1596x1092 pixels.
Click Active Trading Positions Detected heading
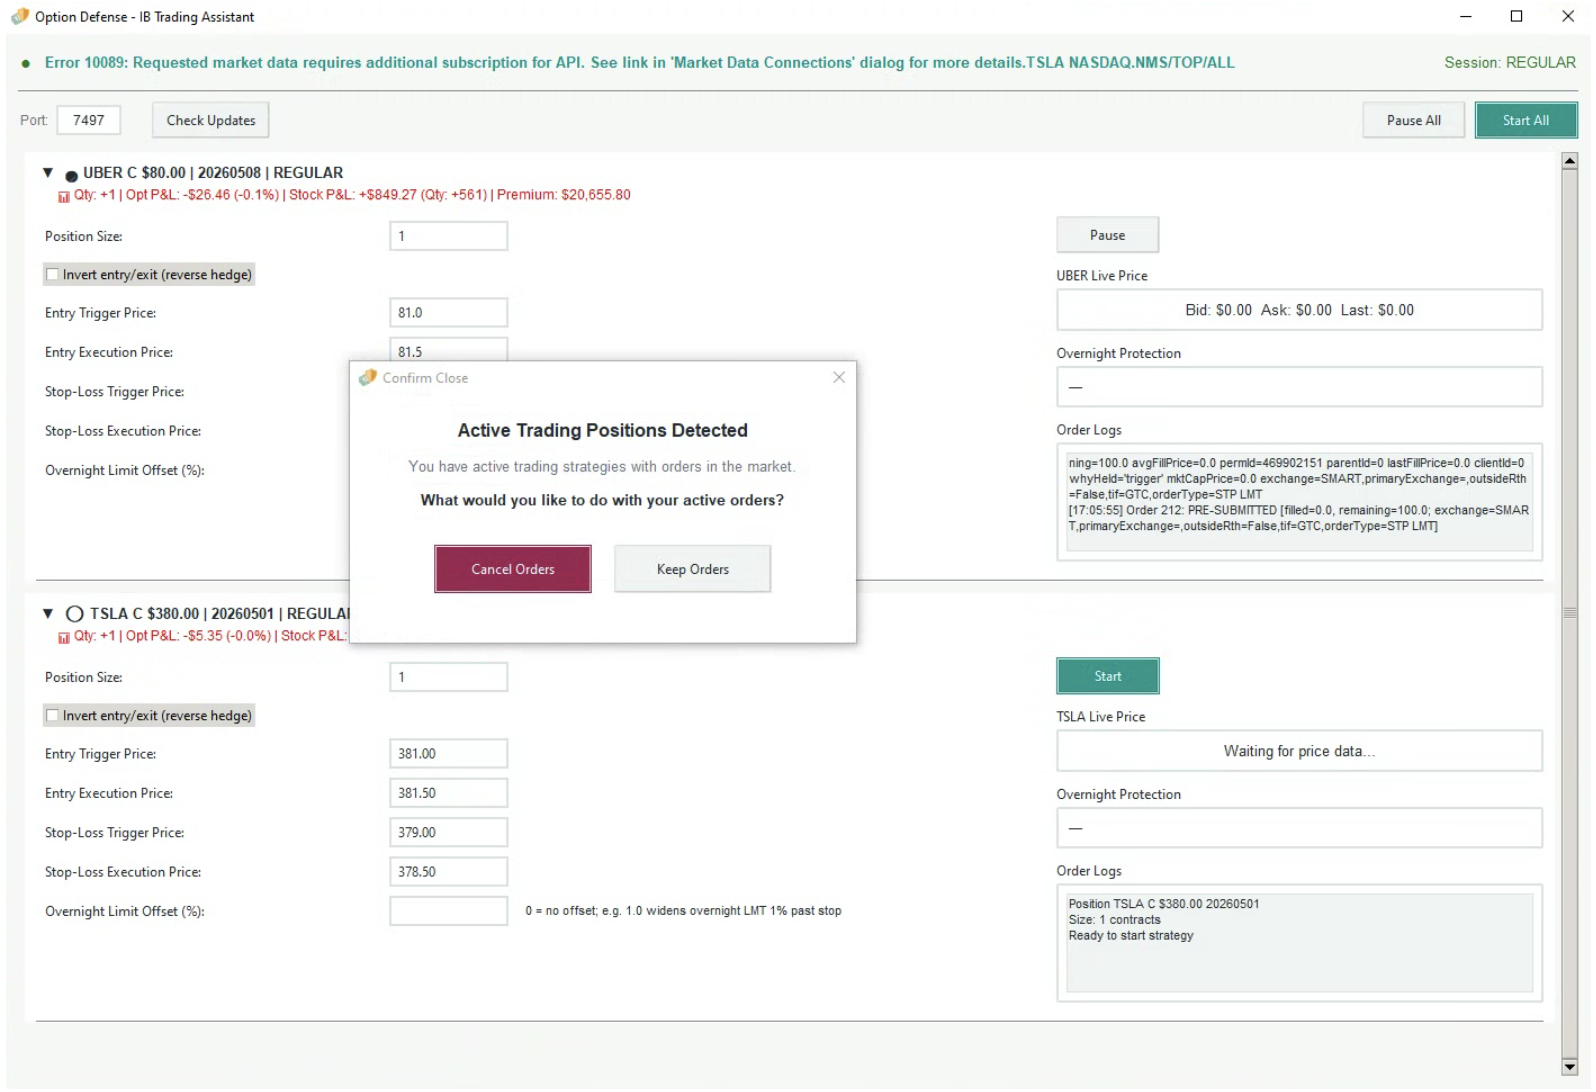602,430
